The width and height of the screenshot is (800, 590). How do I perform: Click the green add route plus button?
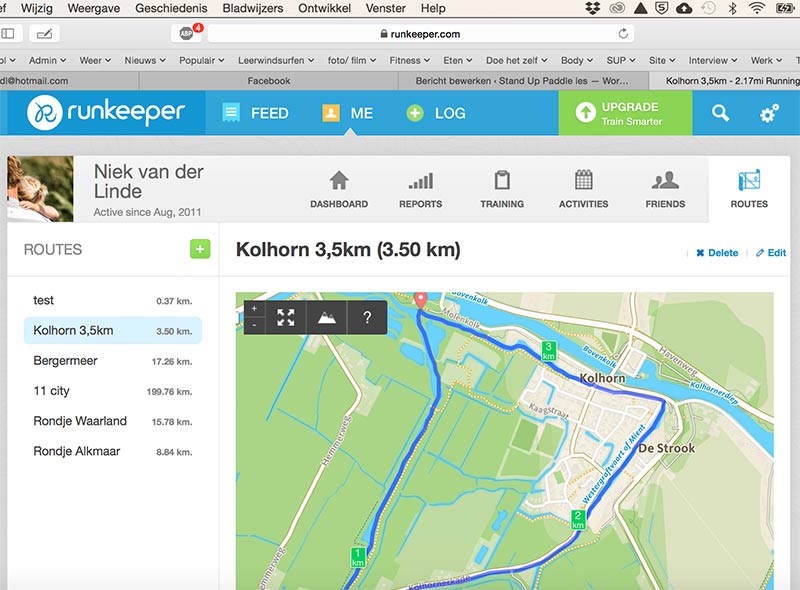point(200,249)
